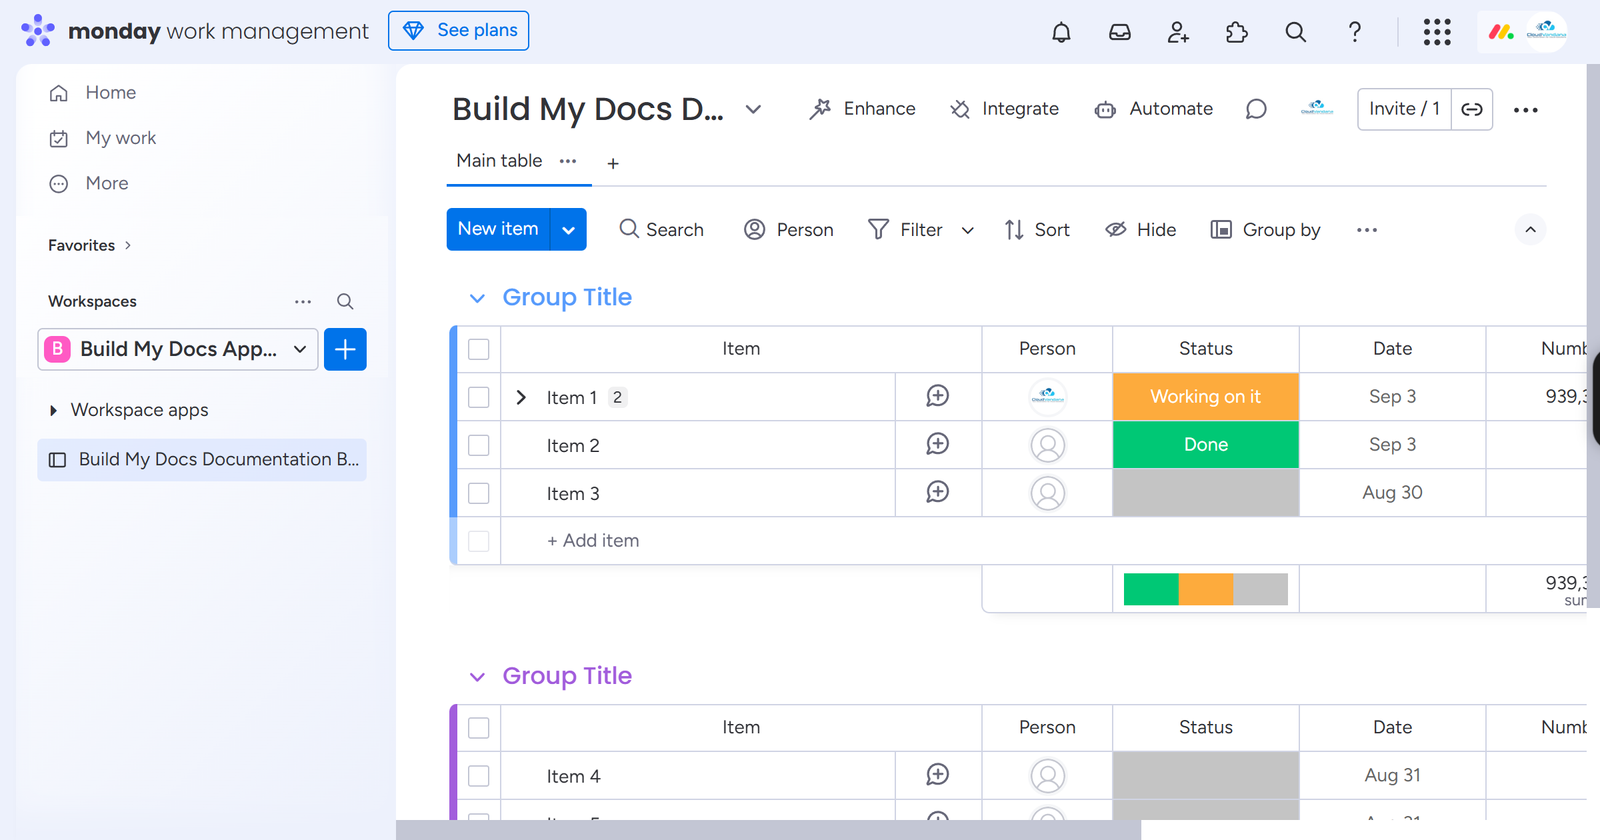Collapse the second purple Group Title chevron
Viewport: 1600px width, 840px height.
(x=477, y=677)
